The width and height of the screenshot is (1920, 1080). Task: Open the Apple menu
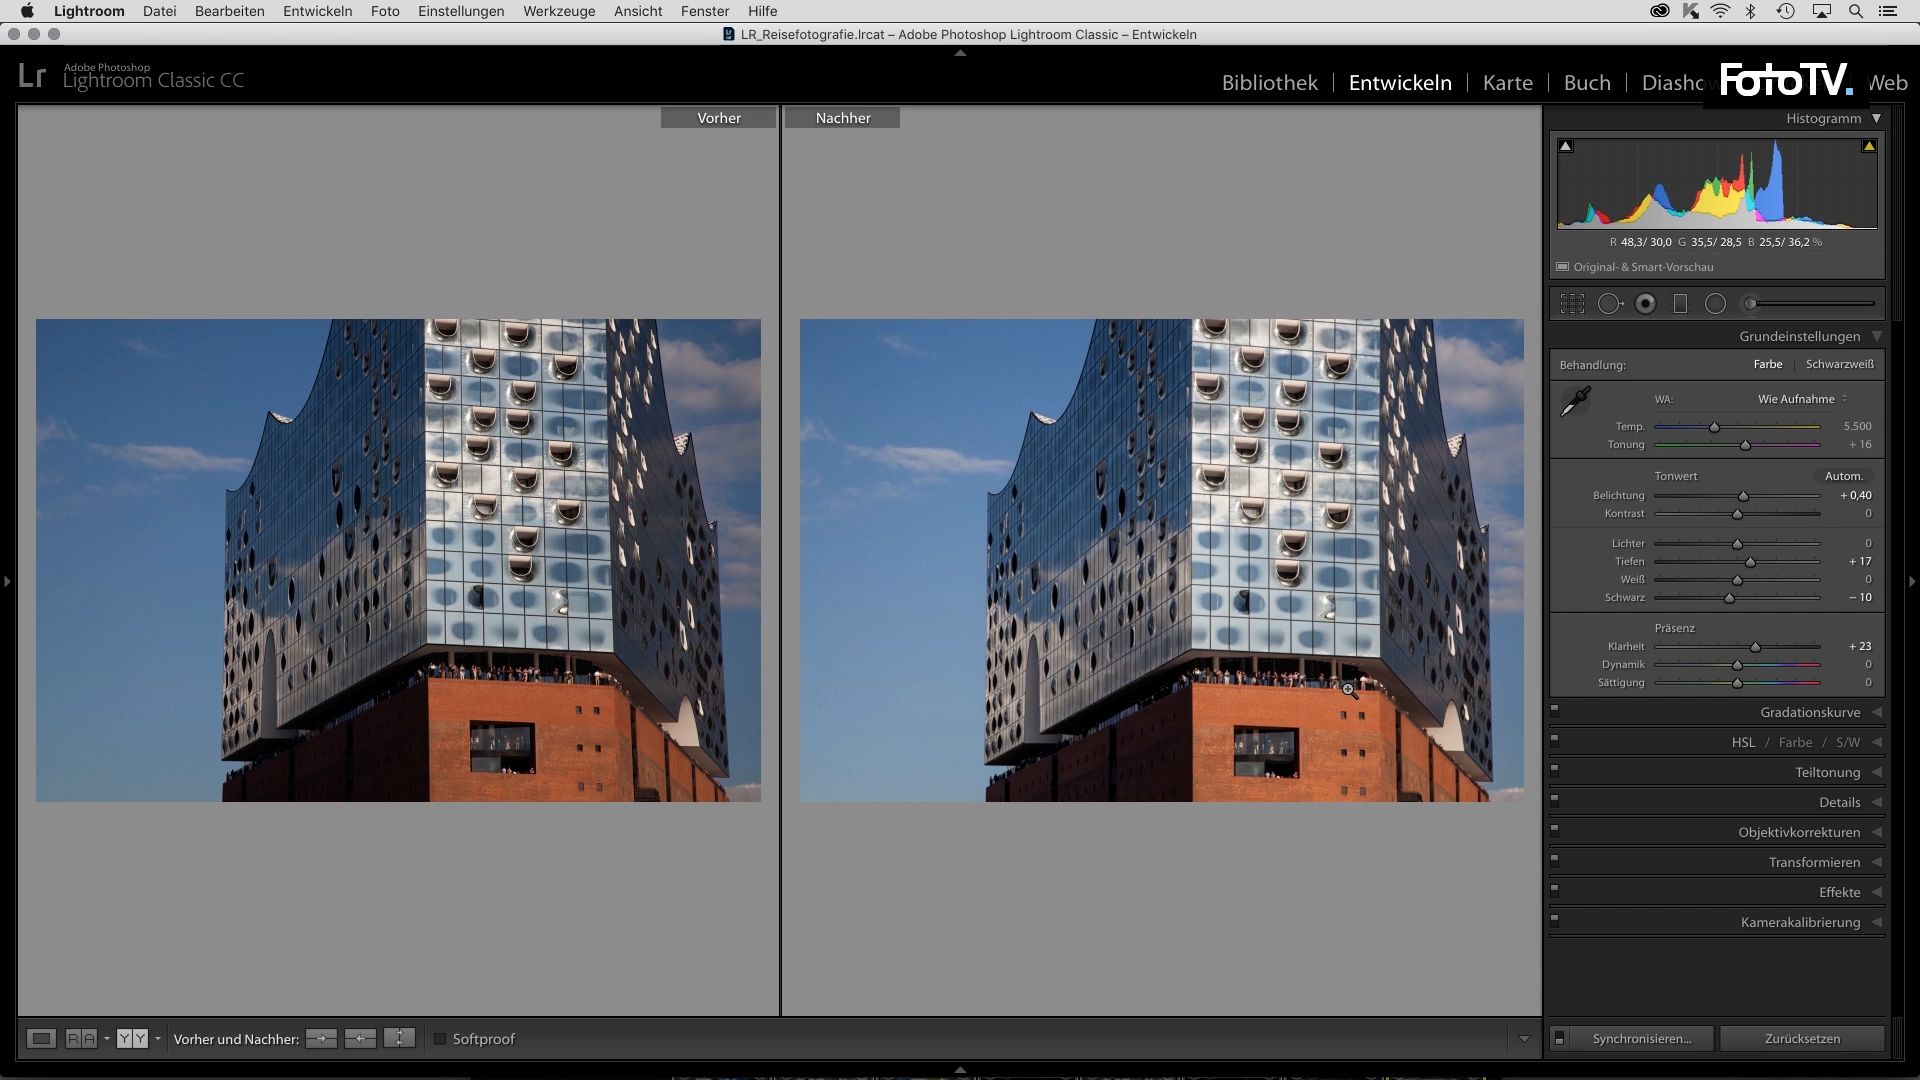27,11
